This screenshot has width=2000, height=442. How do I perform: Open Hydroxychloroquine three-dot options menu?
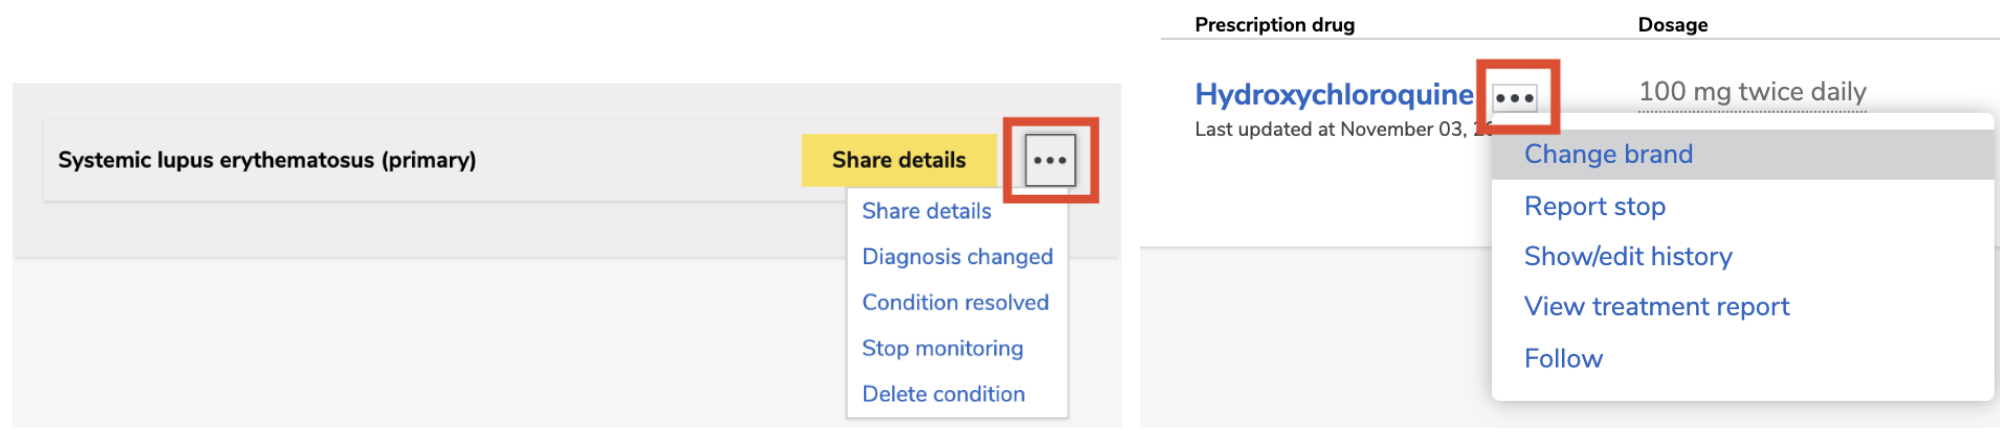point(1514,98)
